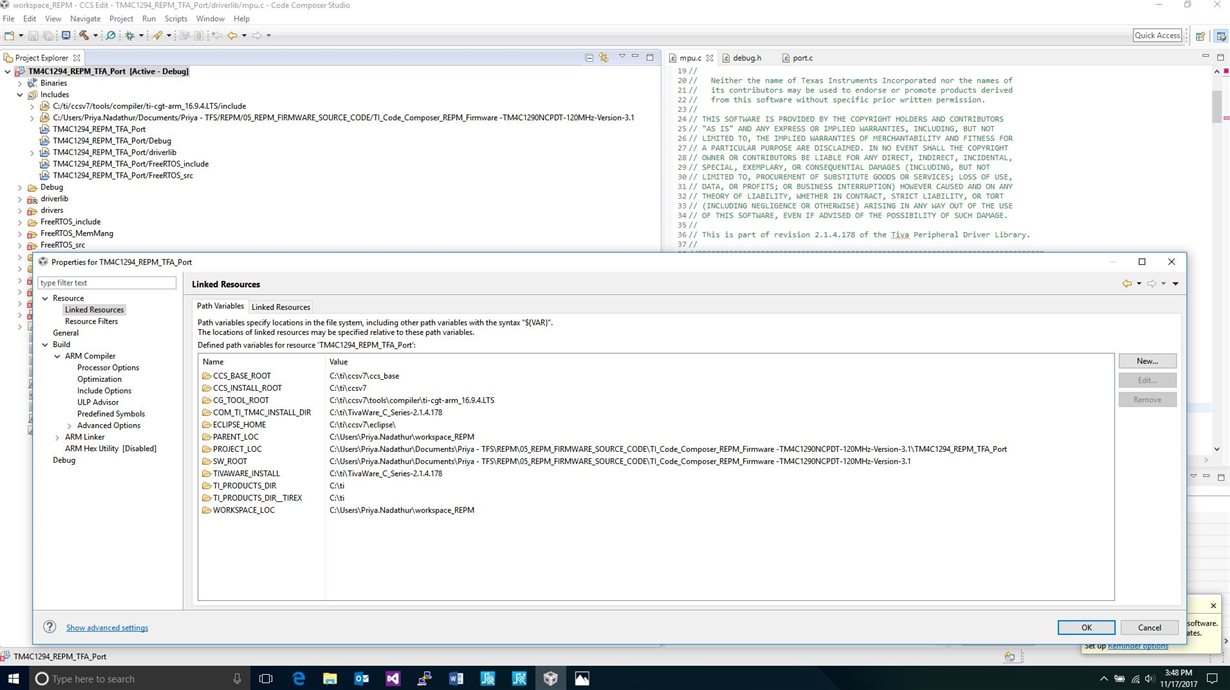1230x690 pixels.
Task: Select ARM Hex Utility [Disabled] item
Action: click(111, 449)
